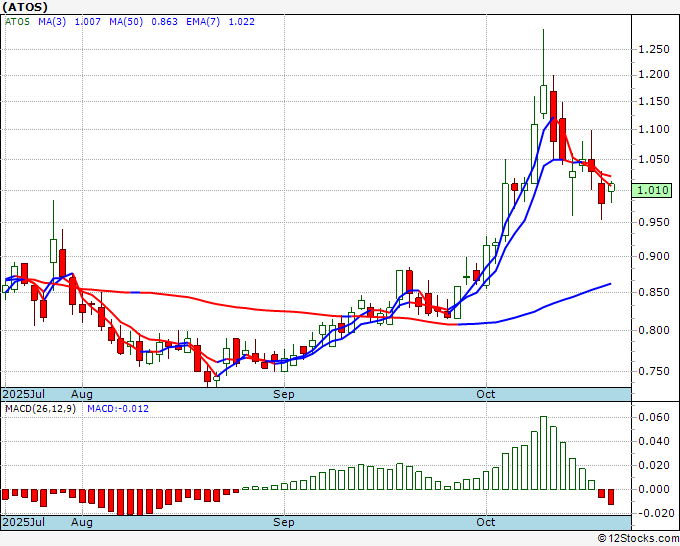Click the Aug marker on price chart axis
The image size is (680, 546).
[x=82, y=394]
